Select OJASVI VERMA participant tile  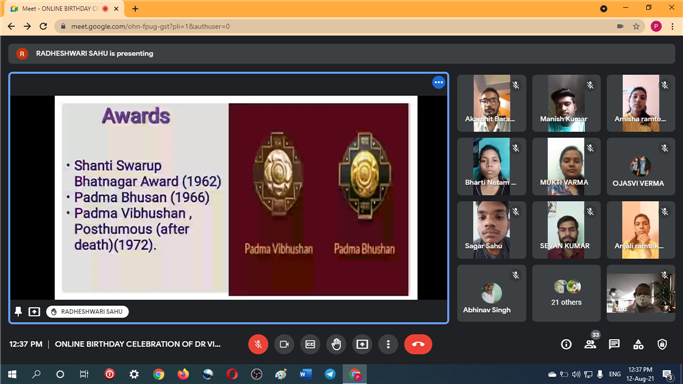(x=641, y=166)
